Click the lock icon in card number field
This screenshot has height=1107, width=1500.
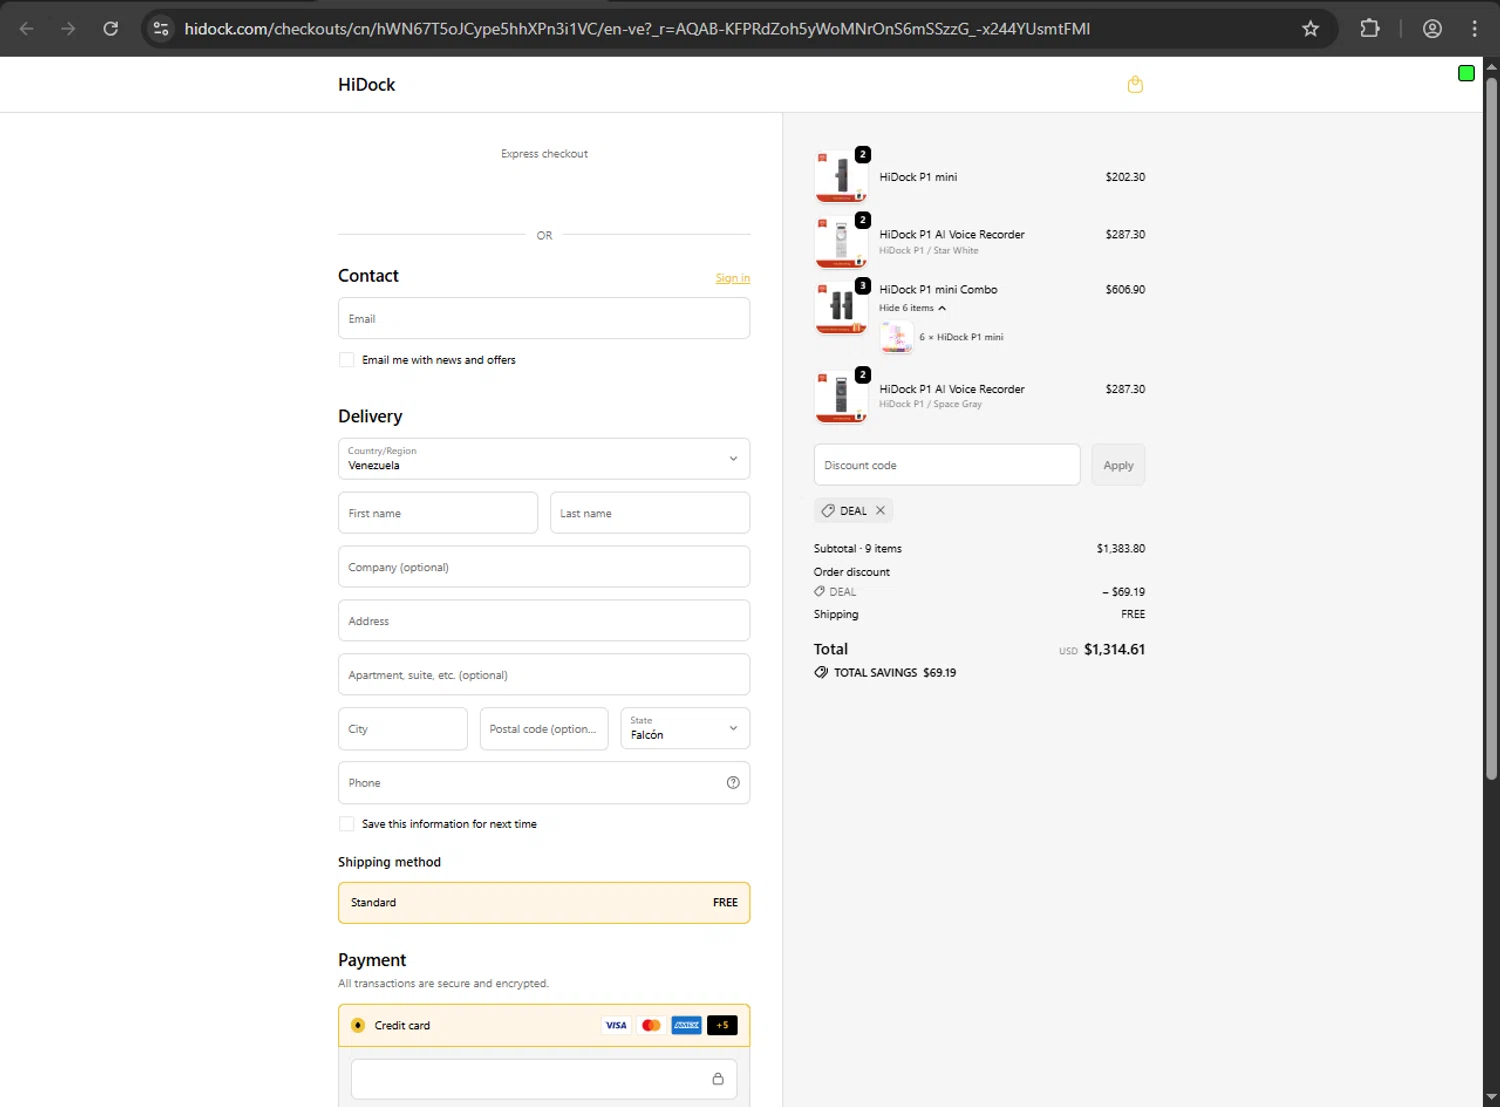[718, 1079]
